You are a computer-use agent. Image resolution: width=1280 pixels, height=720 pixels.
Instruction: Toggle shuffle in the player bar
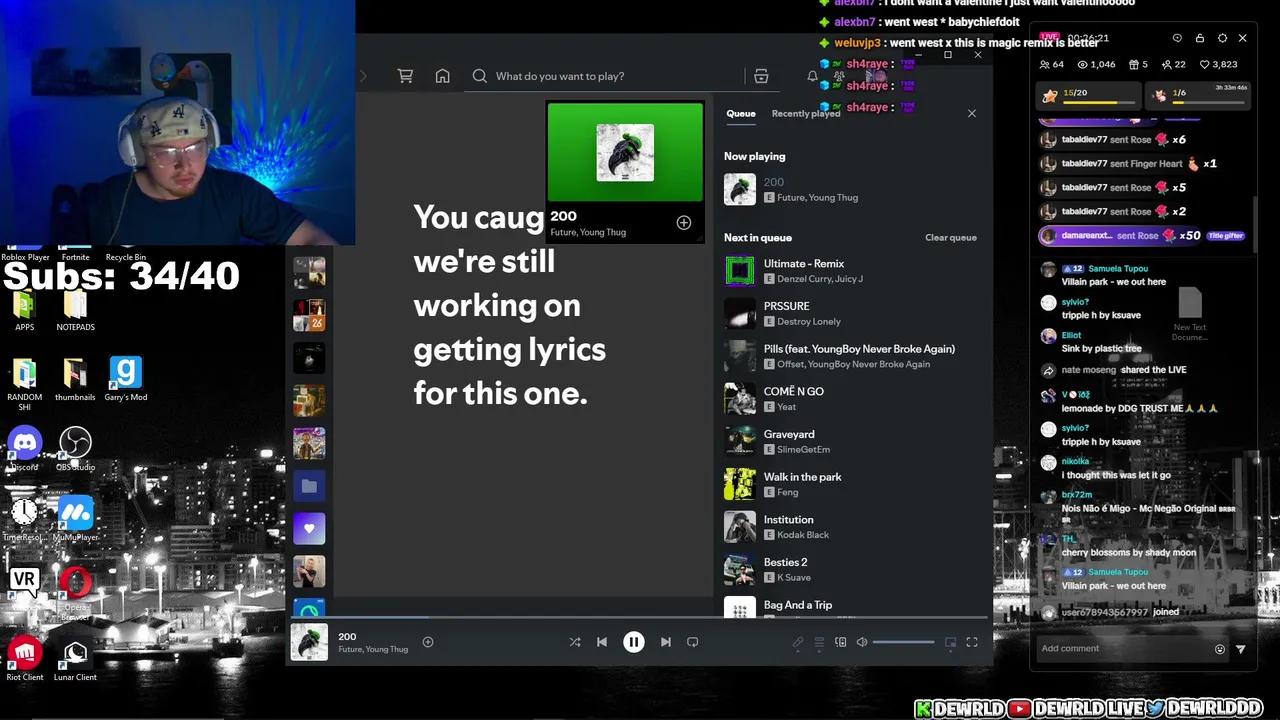575,642
